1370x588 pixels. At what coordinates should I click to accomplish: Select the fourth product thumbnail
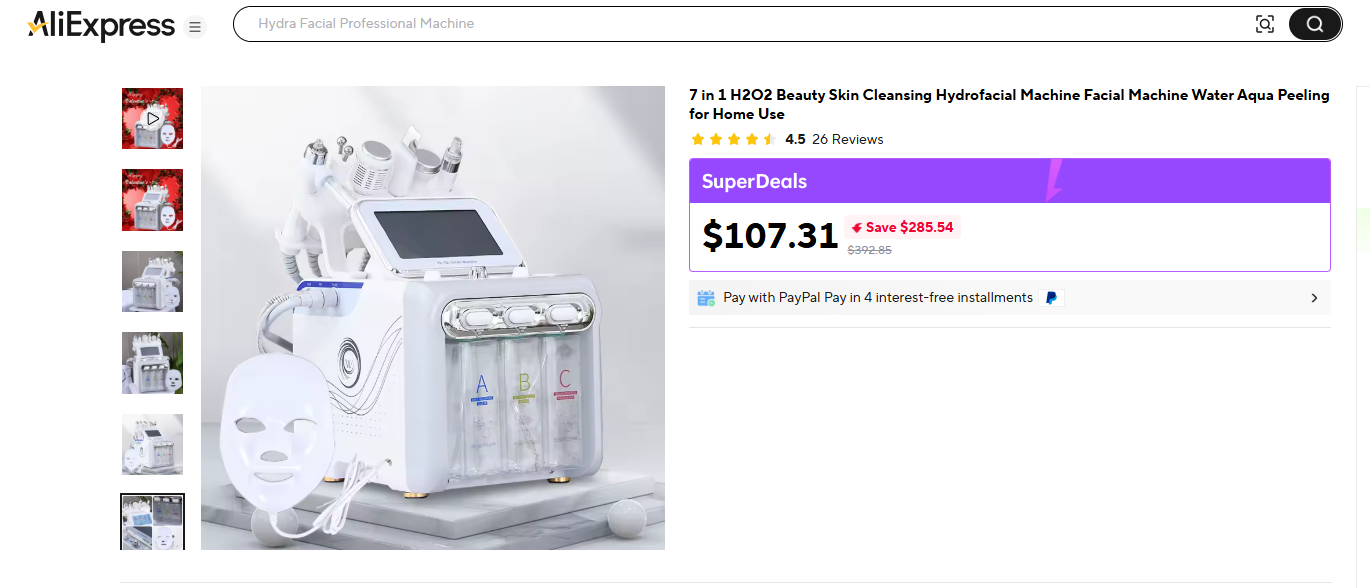click(x=152, y=363)
